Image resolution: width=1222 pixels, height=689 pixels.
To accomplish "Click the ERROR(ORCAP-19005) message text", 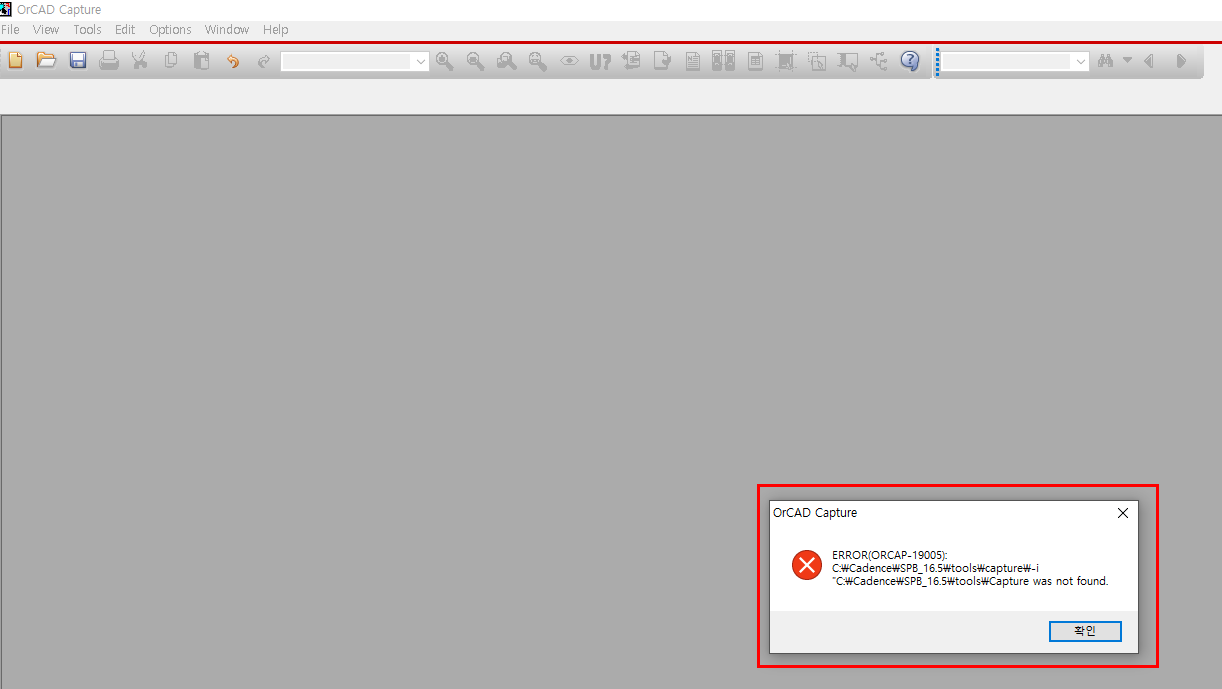I will tap(890, 555).
